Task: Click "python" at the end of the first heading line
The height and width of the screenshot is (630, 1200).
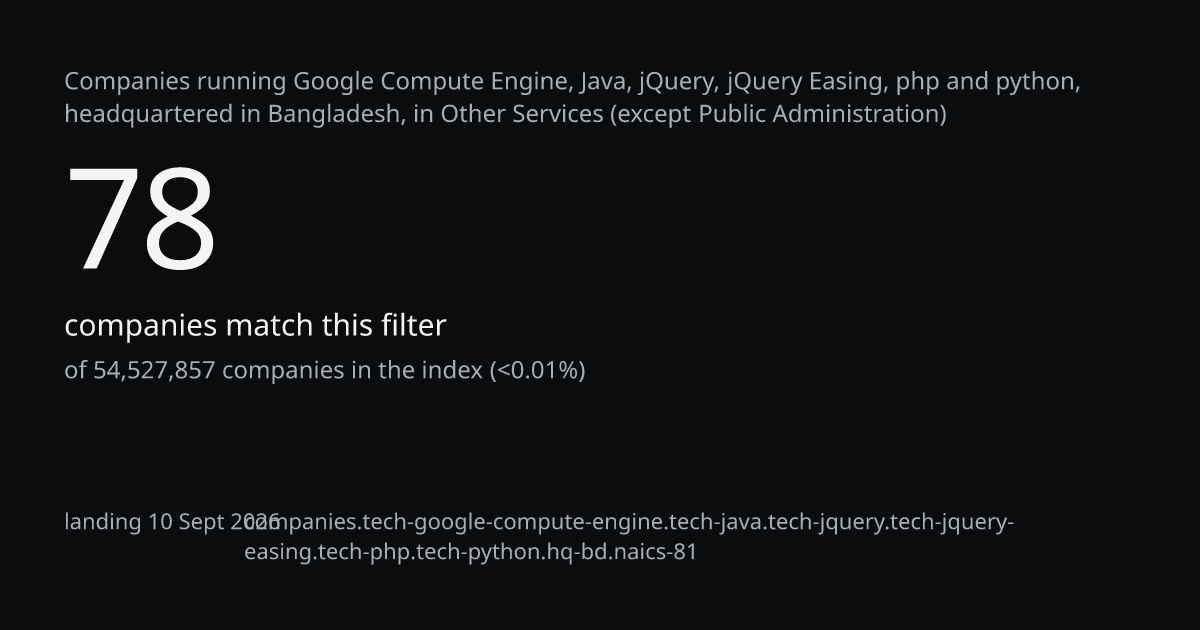Action: coord(1037,82)
